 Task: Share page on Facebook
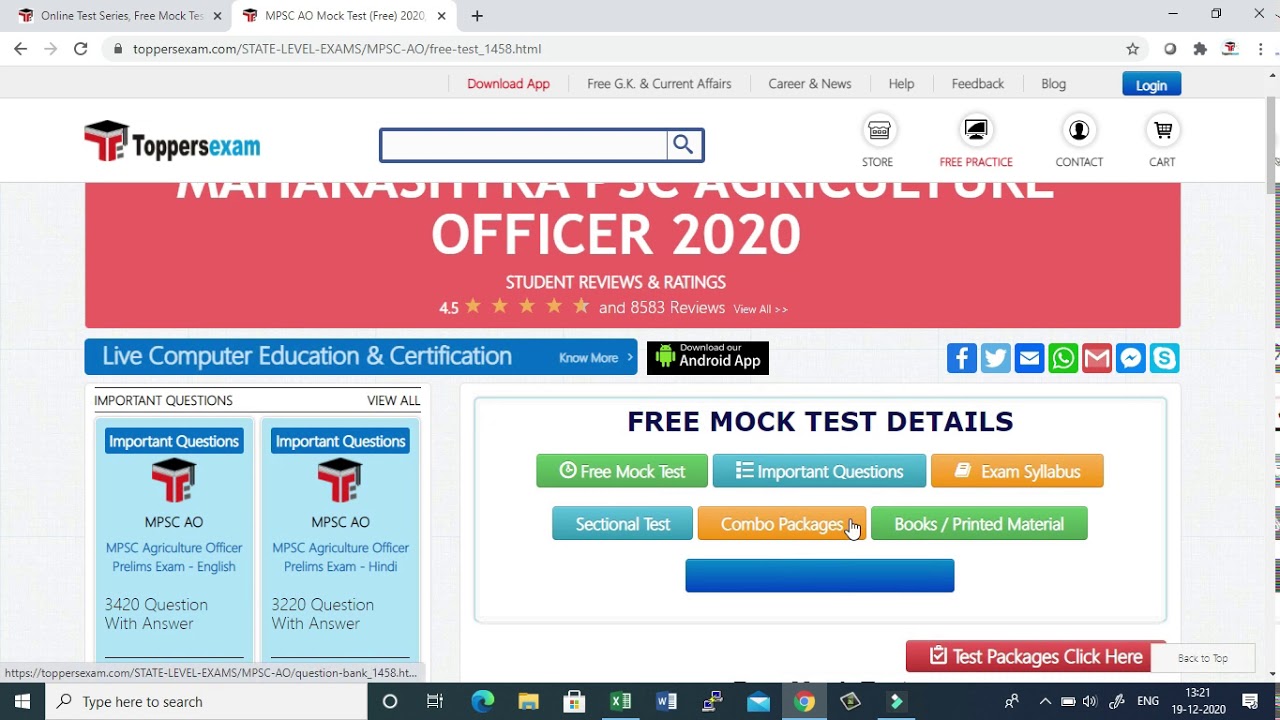coord(962,358)
